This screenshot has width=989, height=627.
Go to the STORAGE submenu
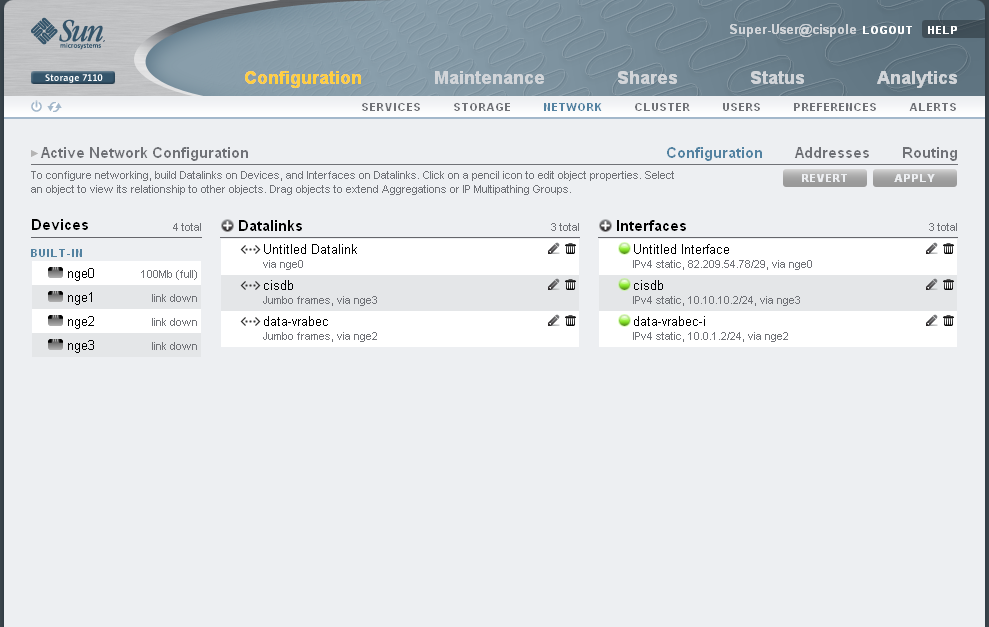[x=482, y=107]
